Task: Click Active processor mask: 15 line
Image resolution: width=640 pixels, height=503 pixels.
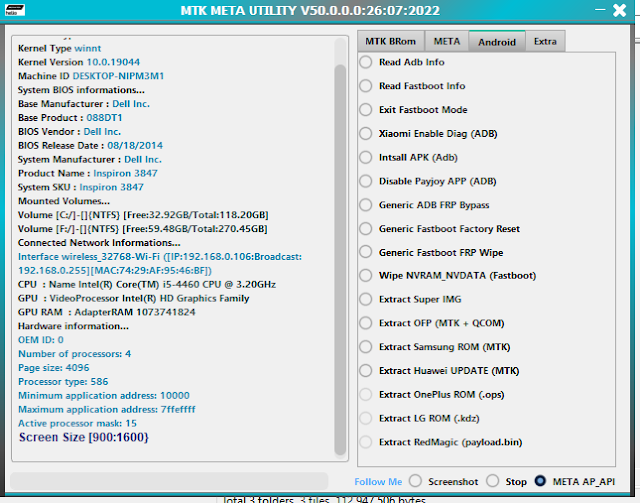Action: (x=77, y=423)
